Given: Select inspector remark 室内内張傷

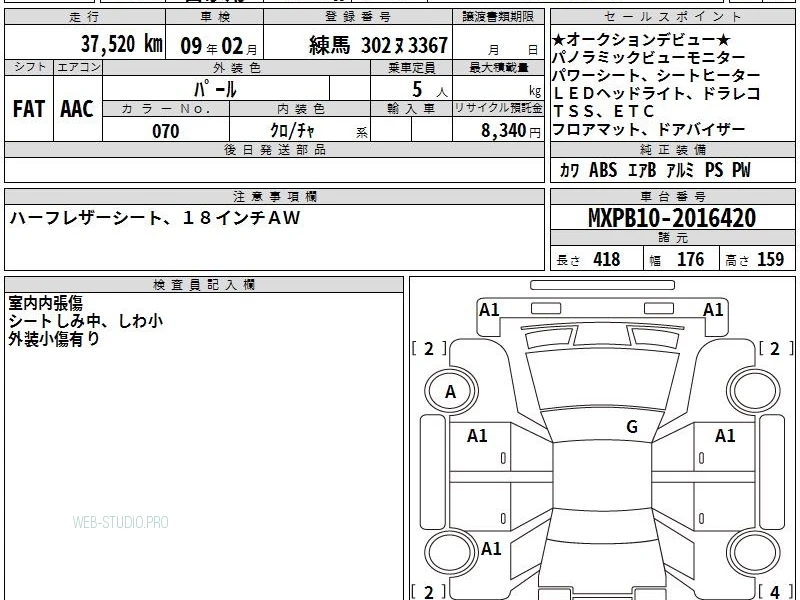Looking at the screenshot, I should 45,303.
